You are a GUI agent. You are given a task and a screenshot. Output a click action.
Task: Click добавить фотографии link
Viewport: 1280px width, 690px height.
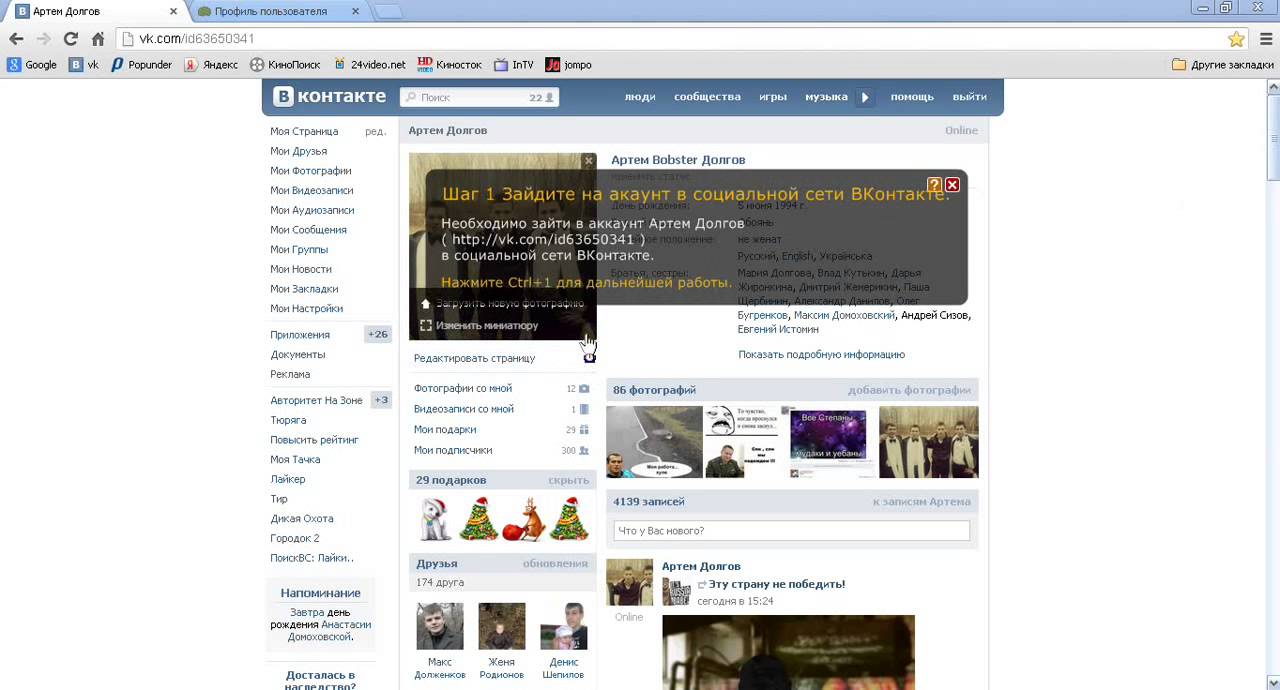pos(909,390)
